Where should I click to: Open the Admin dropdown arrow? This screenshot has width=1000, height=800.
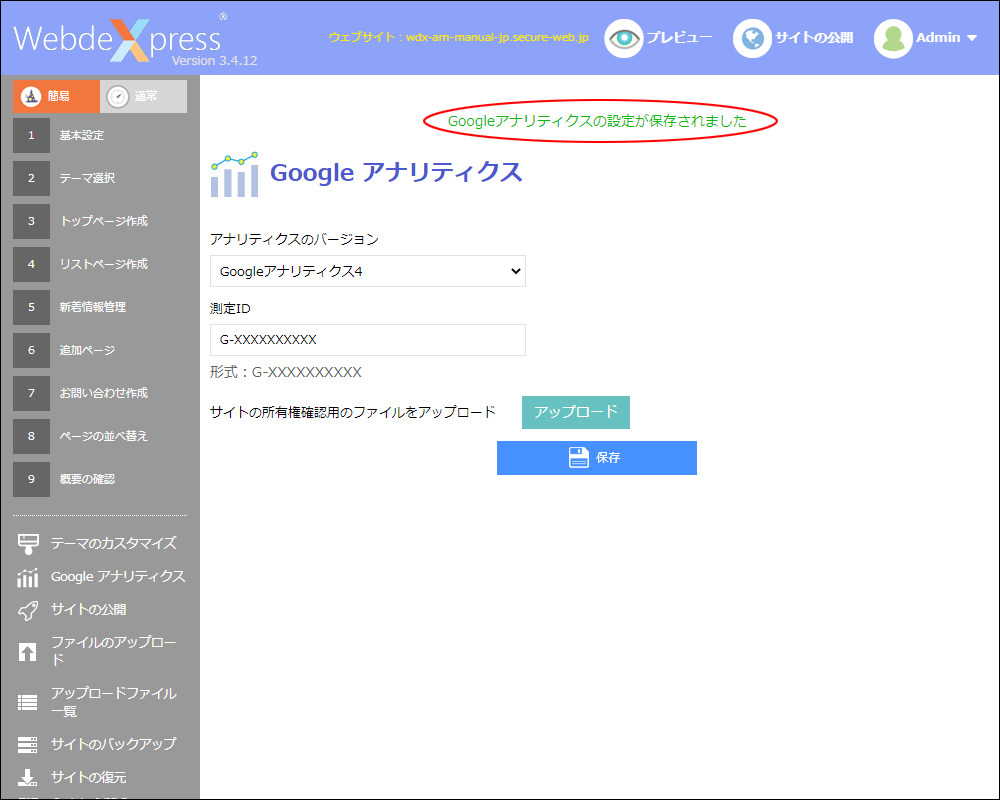[972, 38]
